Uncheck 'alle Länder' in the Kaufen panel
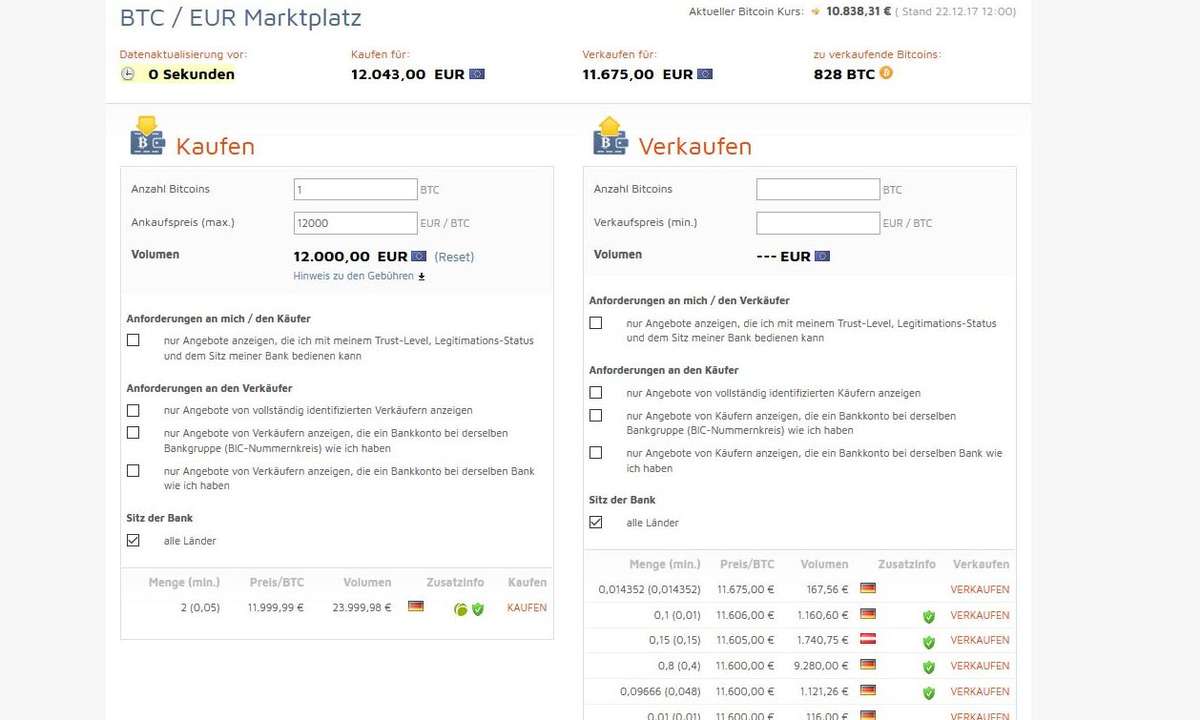The width and height of the screenshot is (1200, 720). click(133, 540)
